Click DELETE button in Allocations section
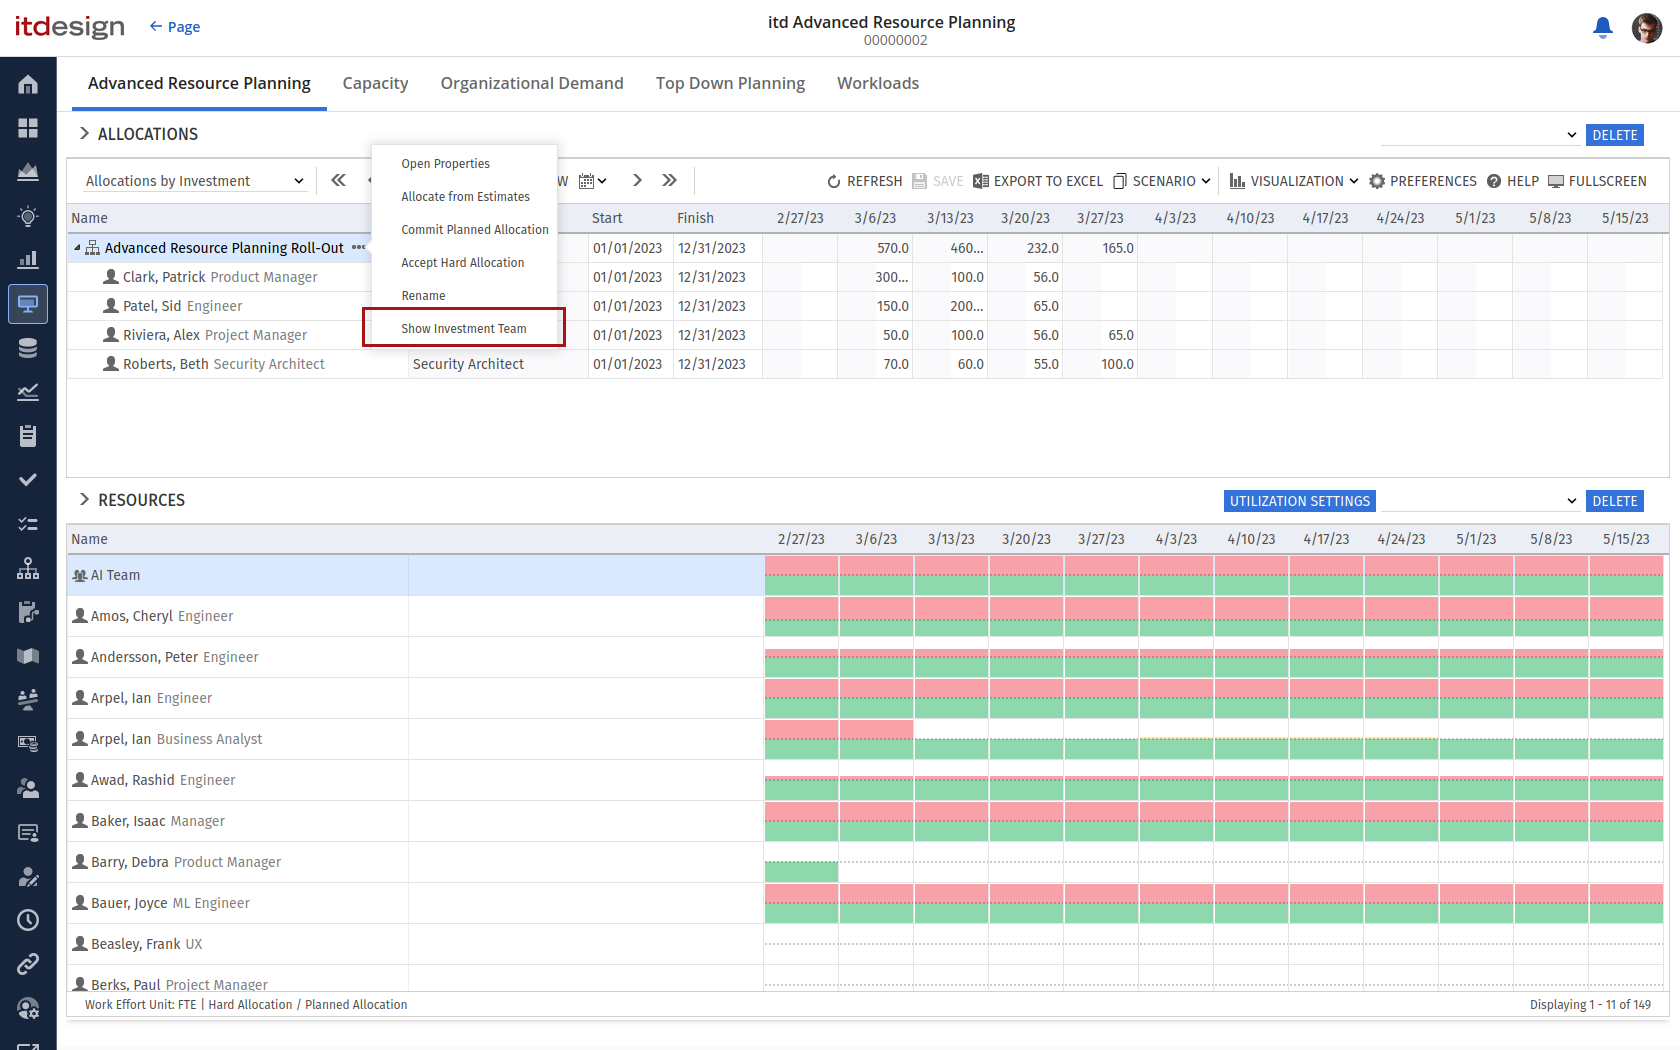This screenshot has height=1050, width=1680. tap(1615, 135)
